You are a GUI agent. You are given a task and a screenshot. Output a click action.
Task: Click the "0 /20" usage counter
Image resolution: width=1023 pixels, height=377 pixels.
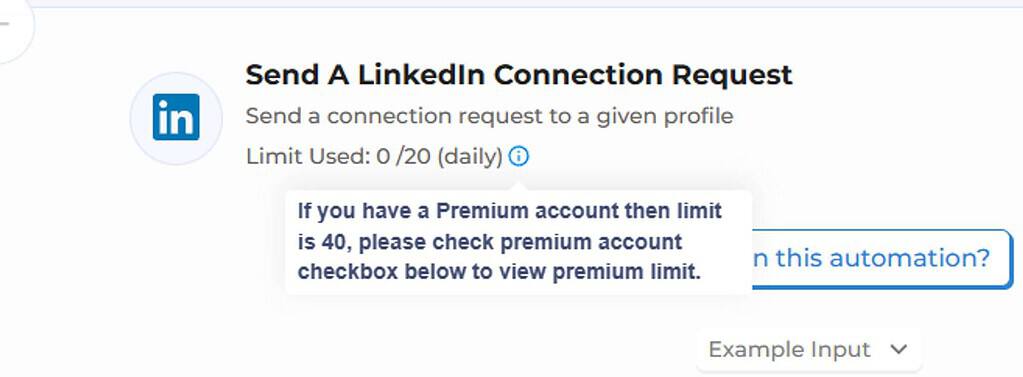pyautogui.click(x=403, y=157)
